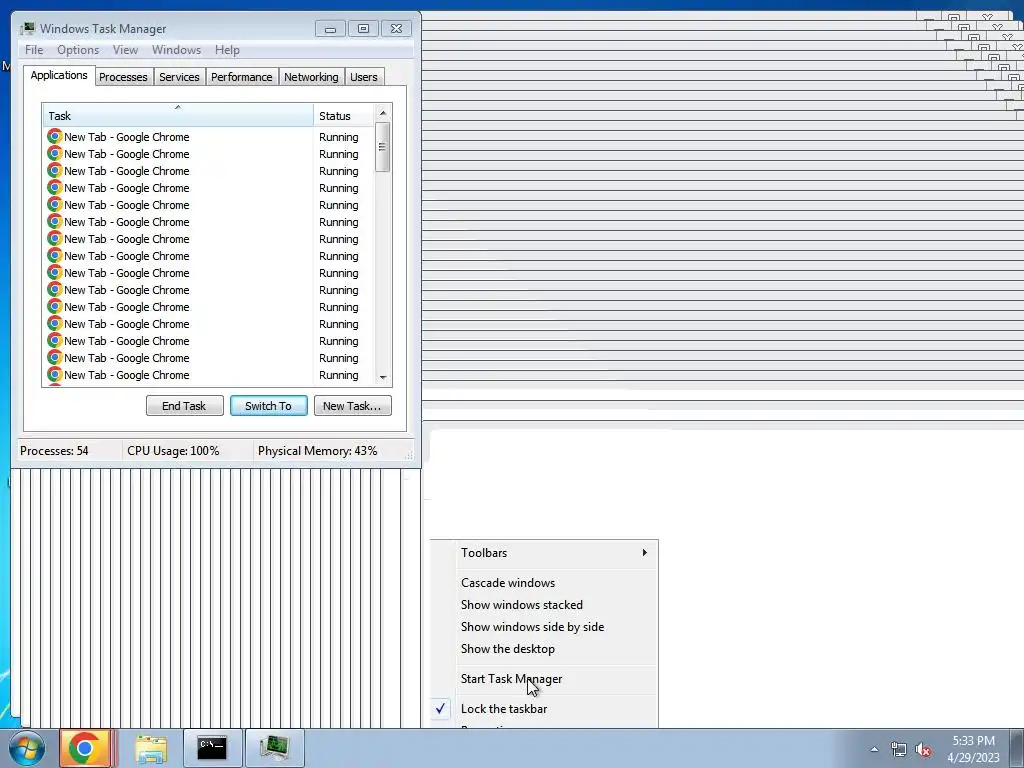Open the Windows menu
The width and height of the screenshot is (1024, 768).
[176, 50]
